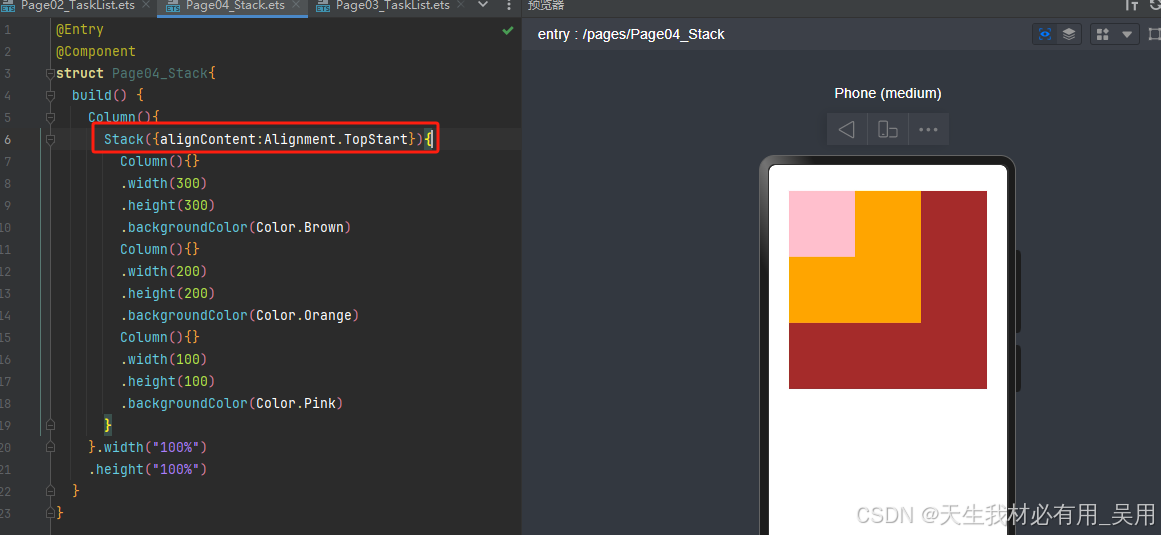This screenshot has height=535, width=1161.
Task: Click the fold end marker on line 23
Action: coord(50,513)
